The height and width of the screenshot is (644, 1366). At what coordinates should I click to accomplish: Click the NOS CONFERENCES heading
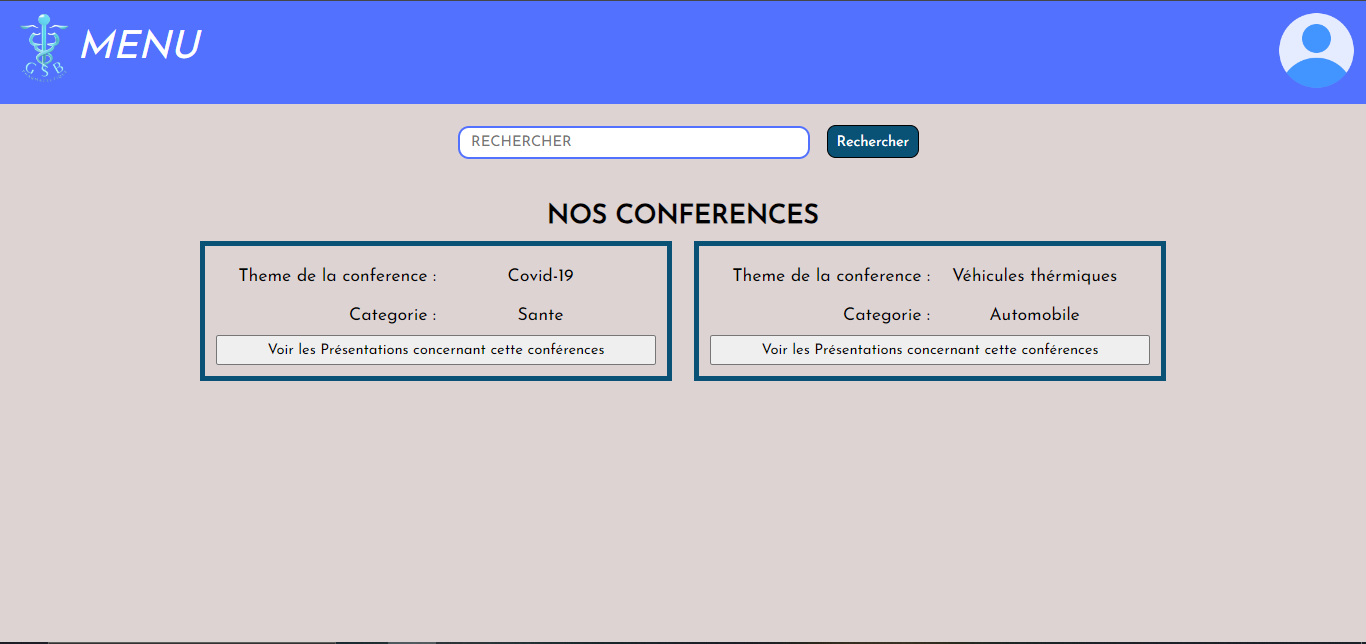[683, 215]
